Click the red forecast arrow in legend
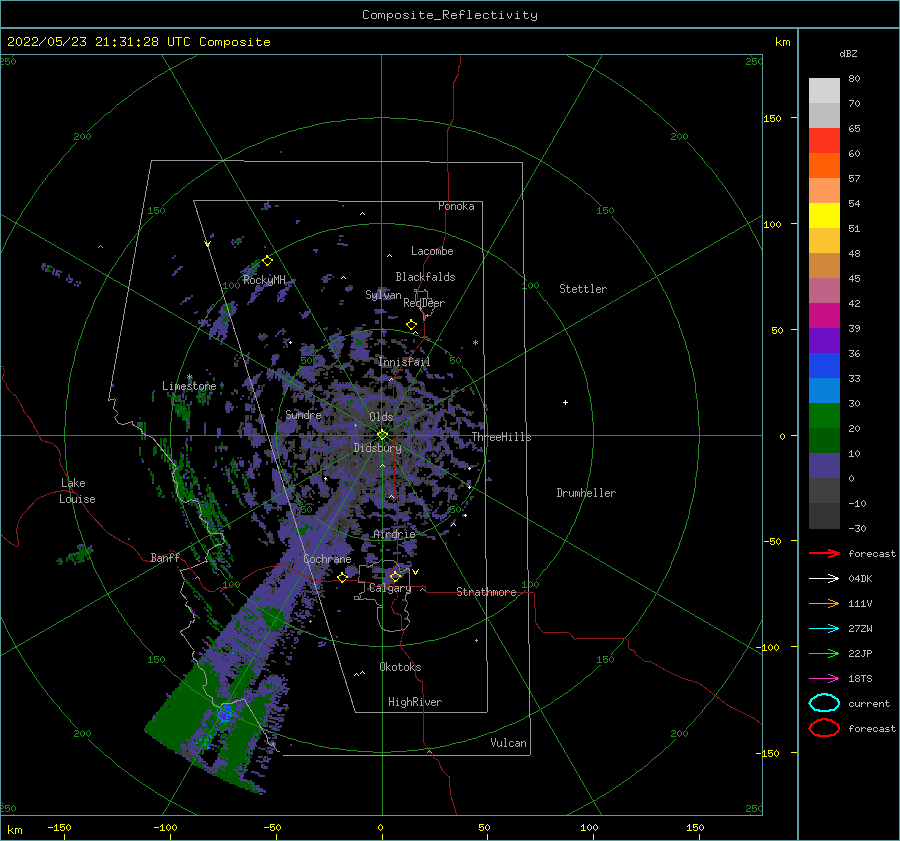Image resolution: width=900 pixels, height=841 pixels. click(x=824, y=553)
